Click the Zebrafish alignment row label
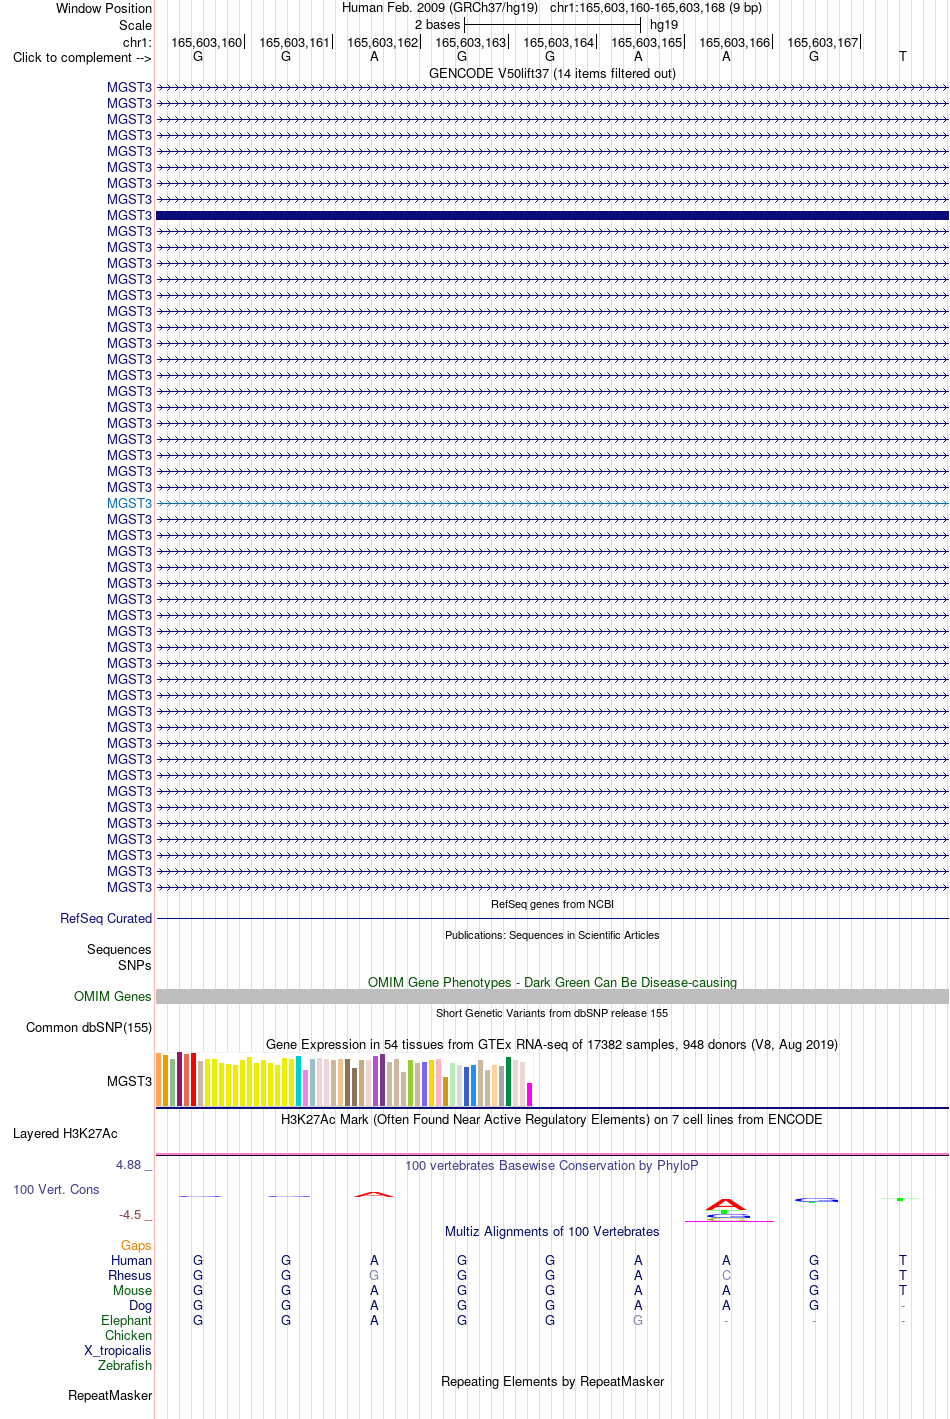Viewport: 950px width, 1419px height. click(125, 1365)
